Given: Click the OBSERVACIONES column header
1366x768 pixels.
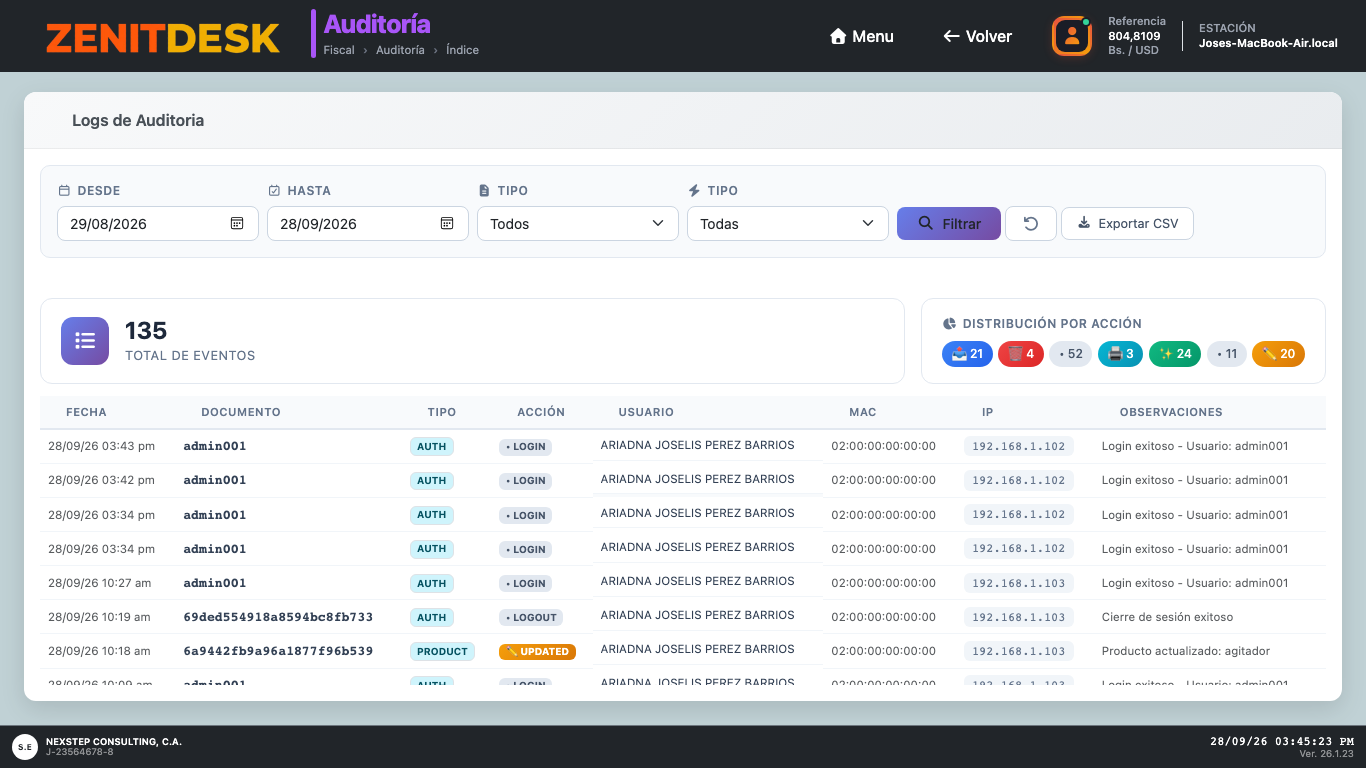Looking at the screenshot, I should [1171, 412].
